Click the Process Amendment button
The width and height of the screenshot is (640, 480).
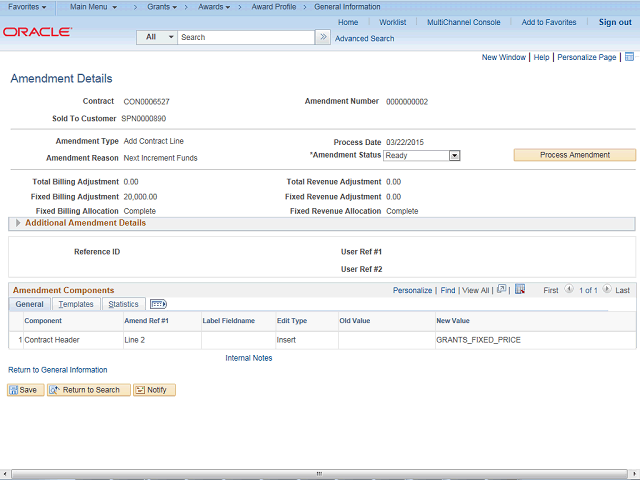click(x=575, y=155)
